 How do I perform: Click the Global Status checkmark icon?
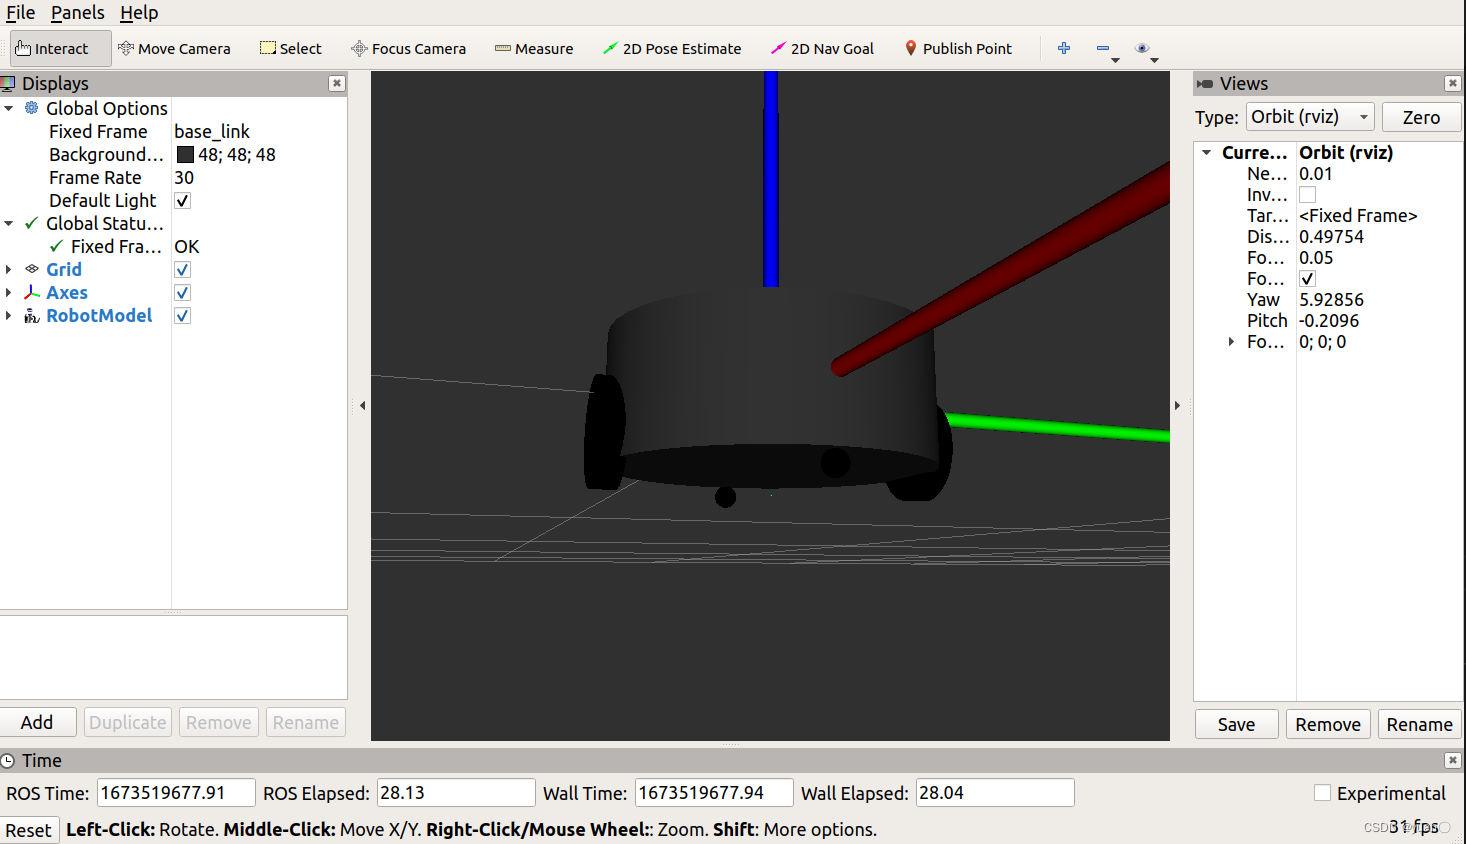(x=32, y=223)
